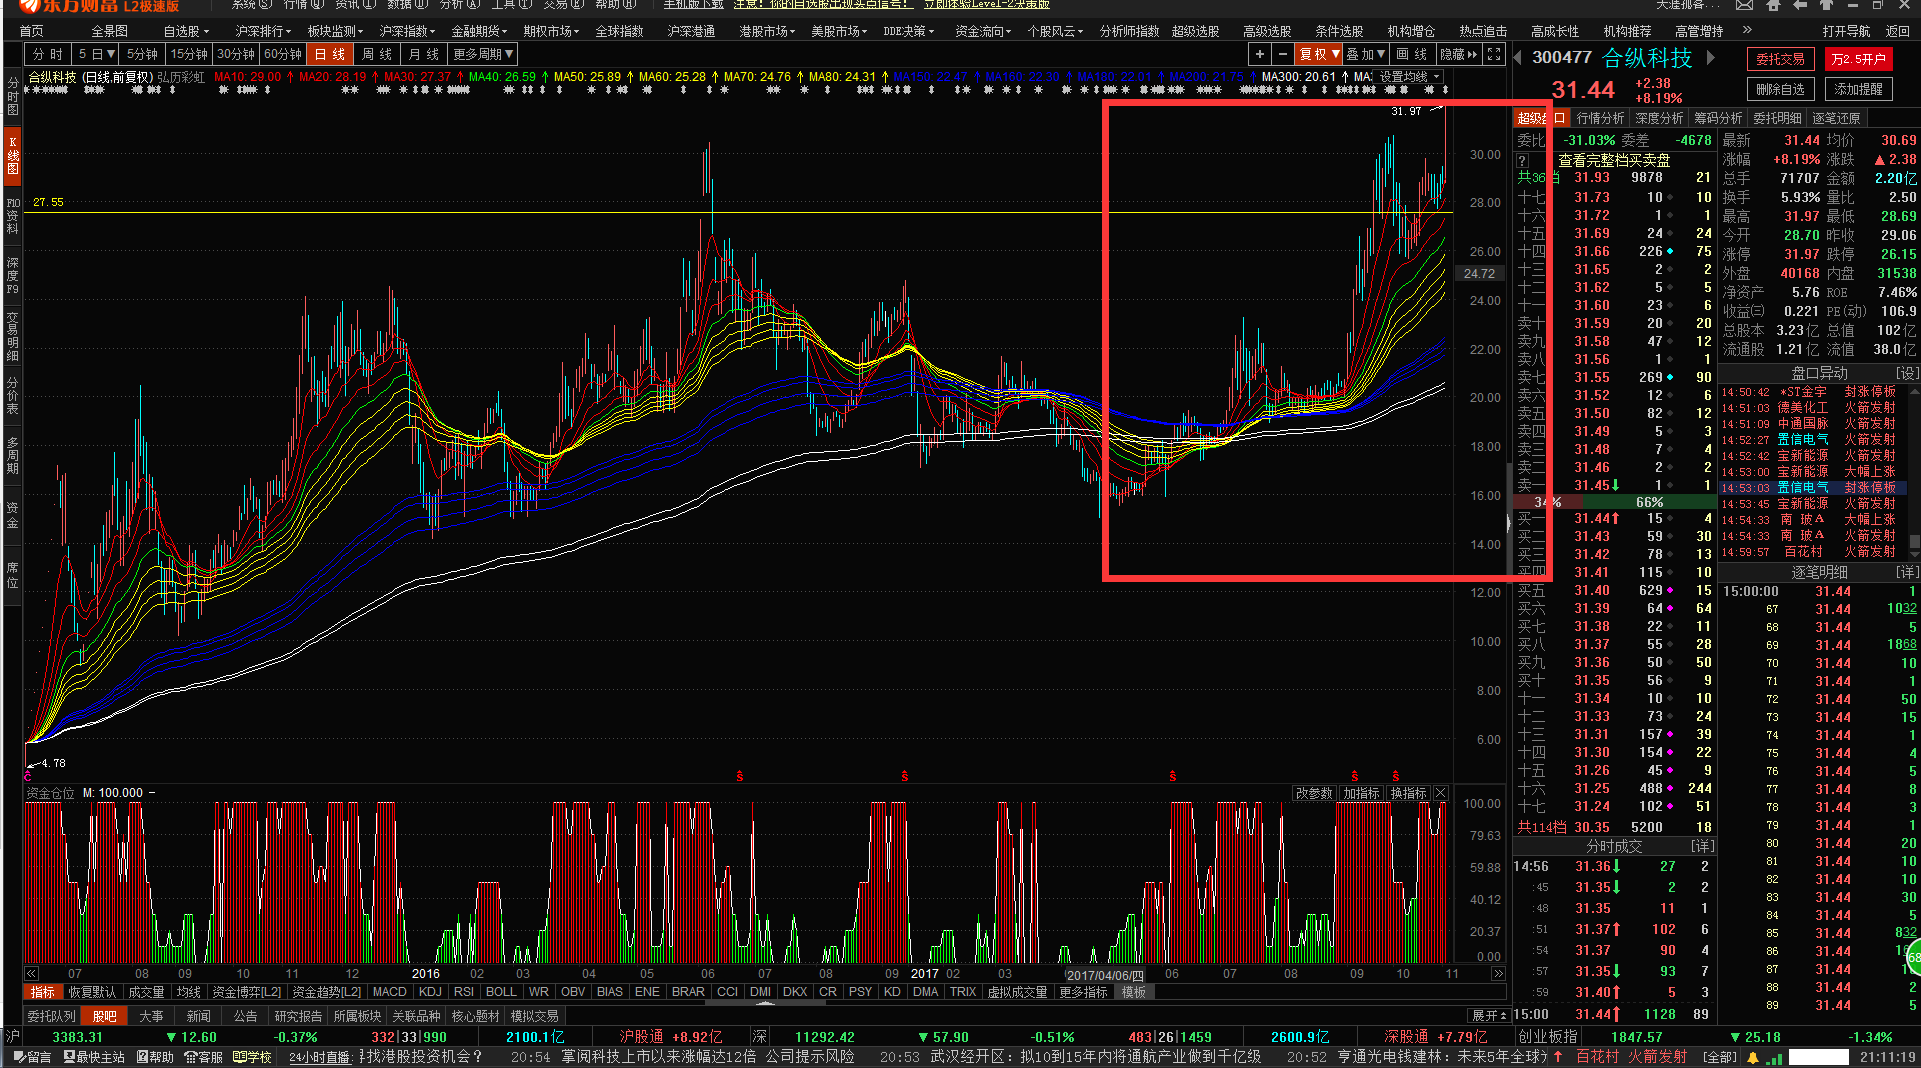Image resolution: width=1921 pixels, height=1068 pixels.
Task: Click 添加提醒 button
Action: [x=1858, y=89]
